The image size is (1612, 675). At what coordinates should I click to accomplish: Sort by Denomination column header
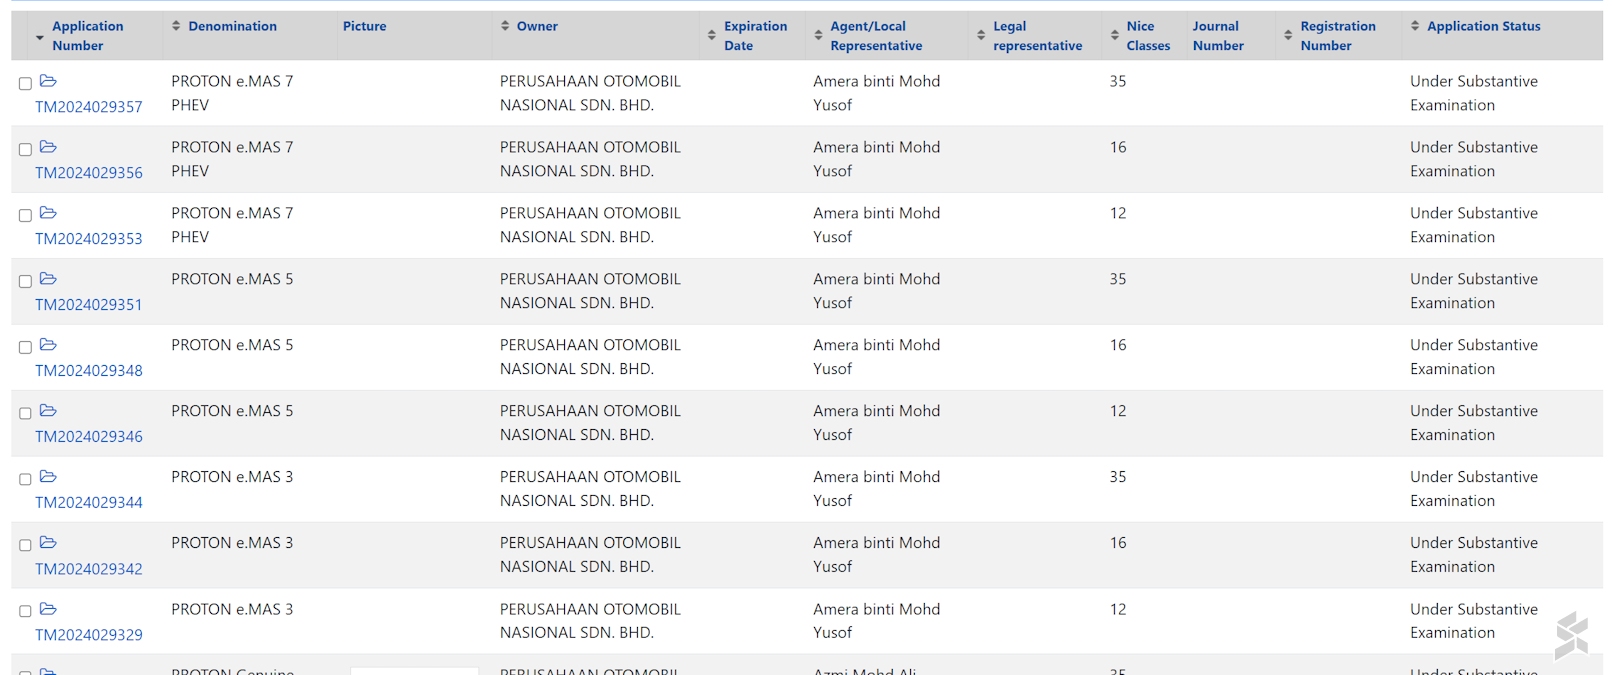231,26
